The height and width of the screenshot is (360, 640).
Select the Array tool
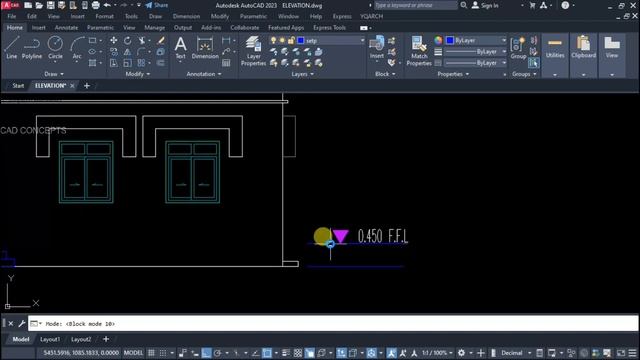point(142,63)
